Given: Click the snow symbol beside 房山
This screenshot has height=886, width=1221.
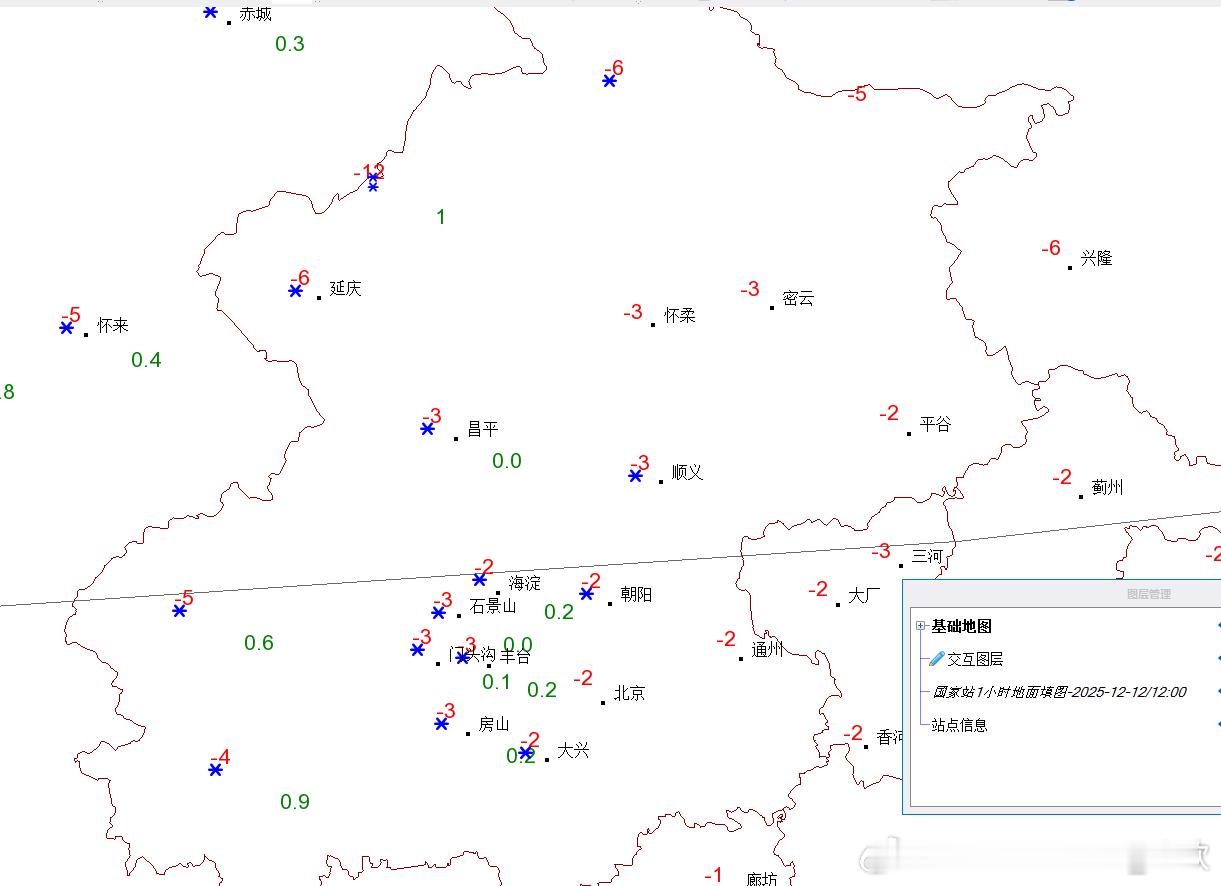Looking at the screenshot, I should tap(441, 723).
